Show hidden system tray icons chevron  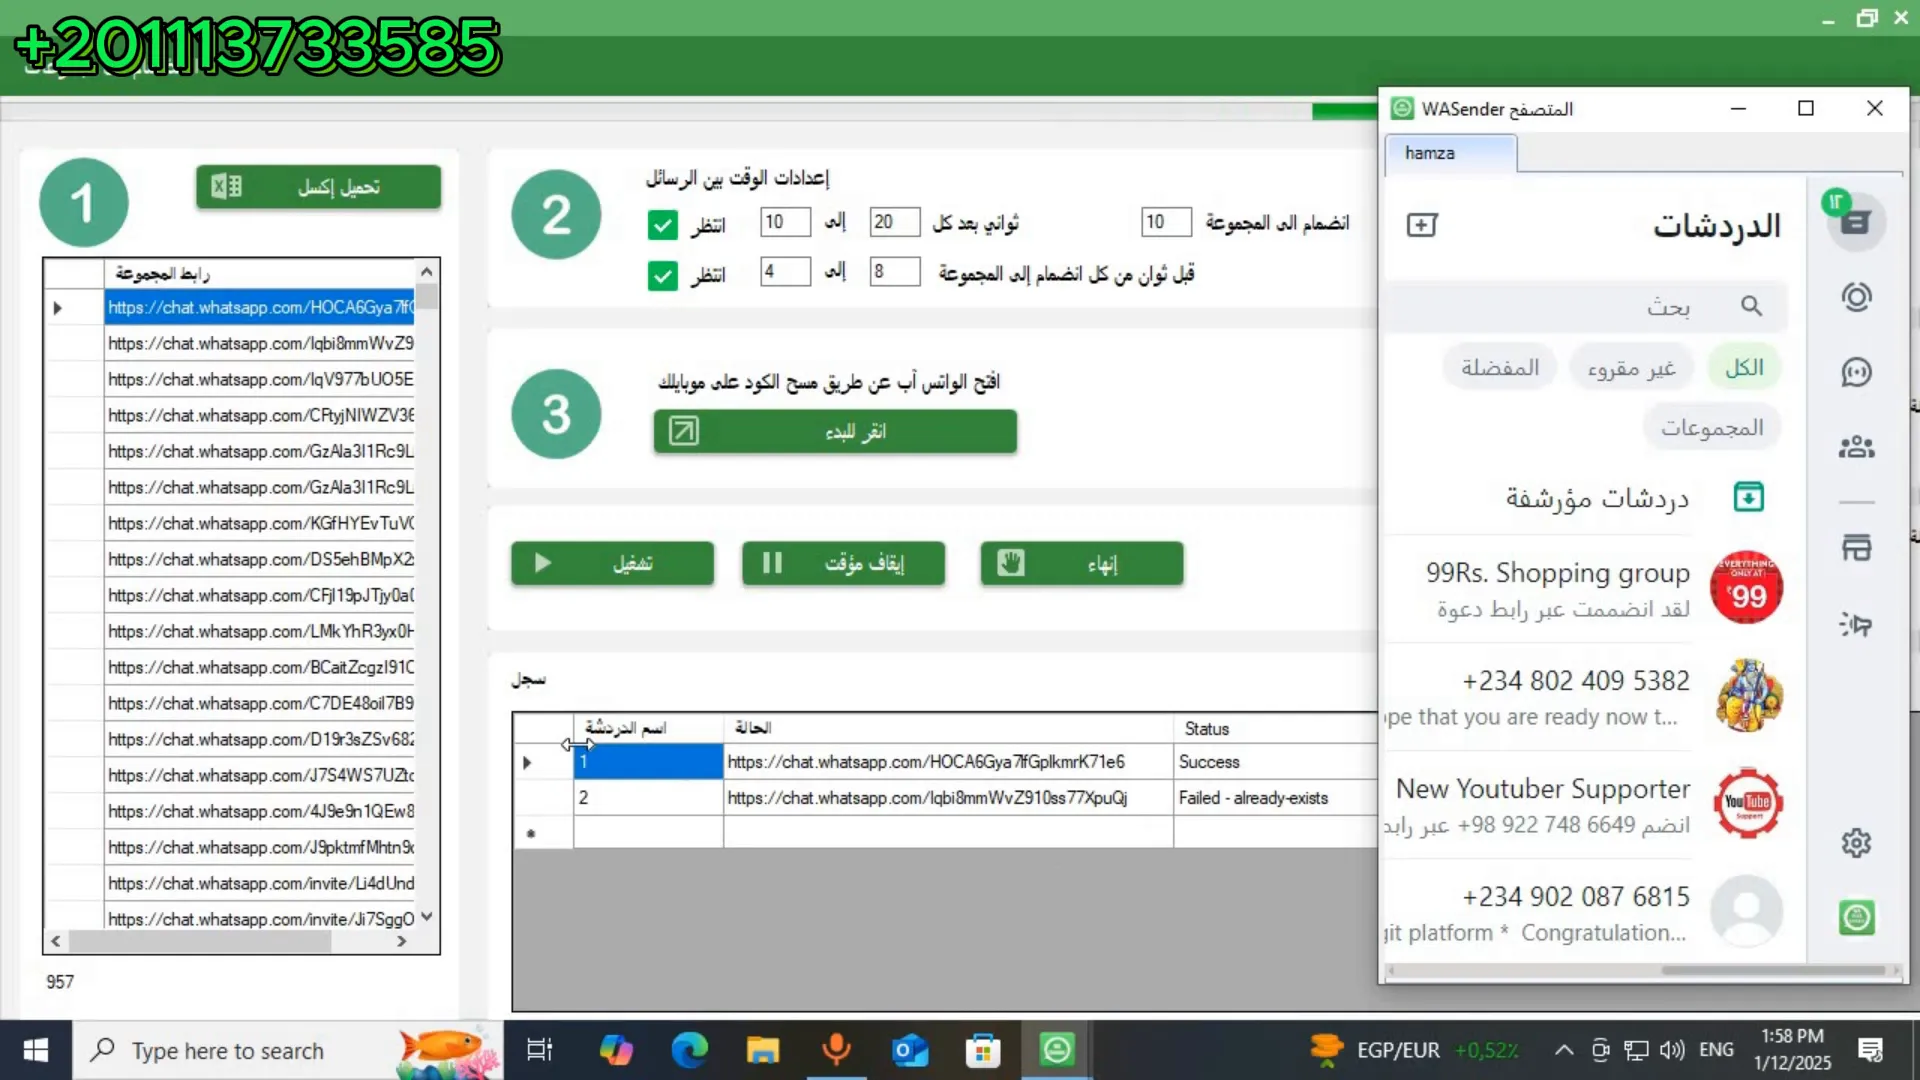(1564, 1050)
